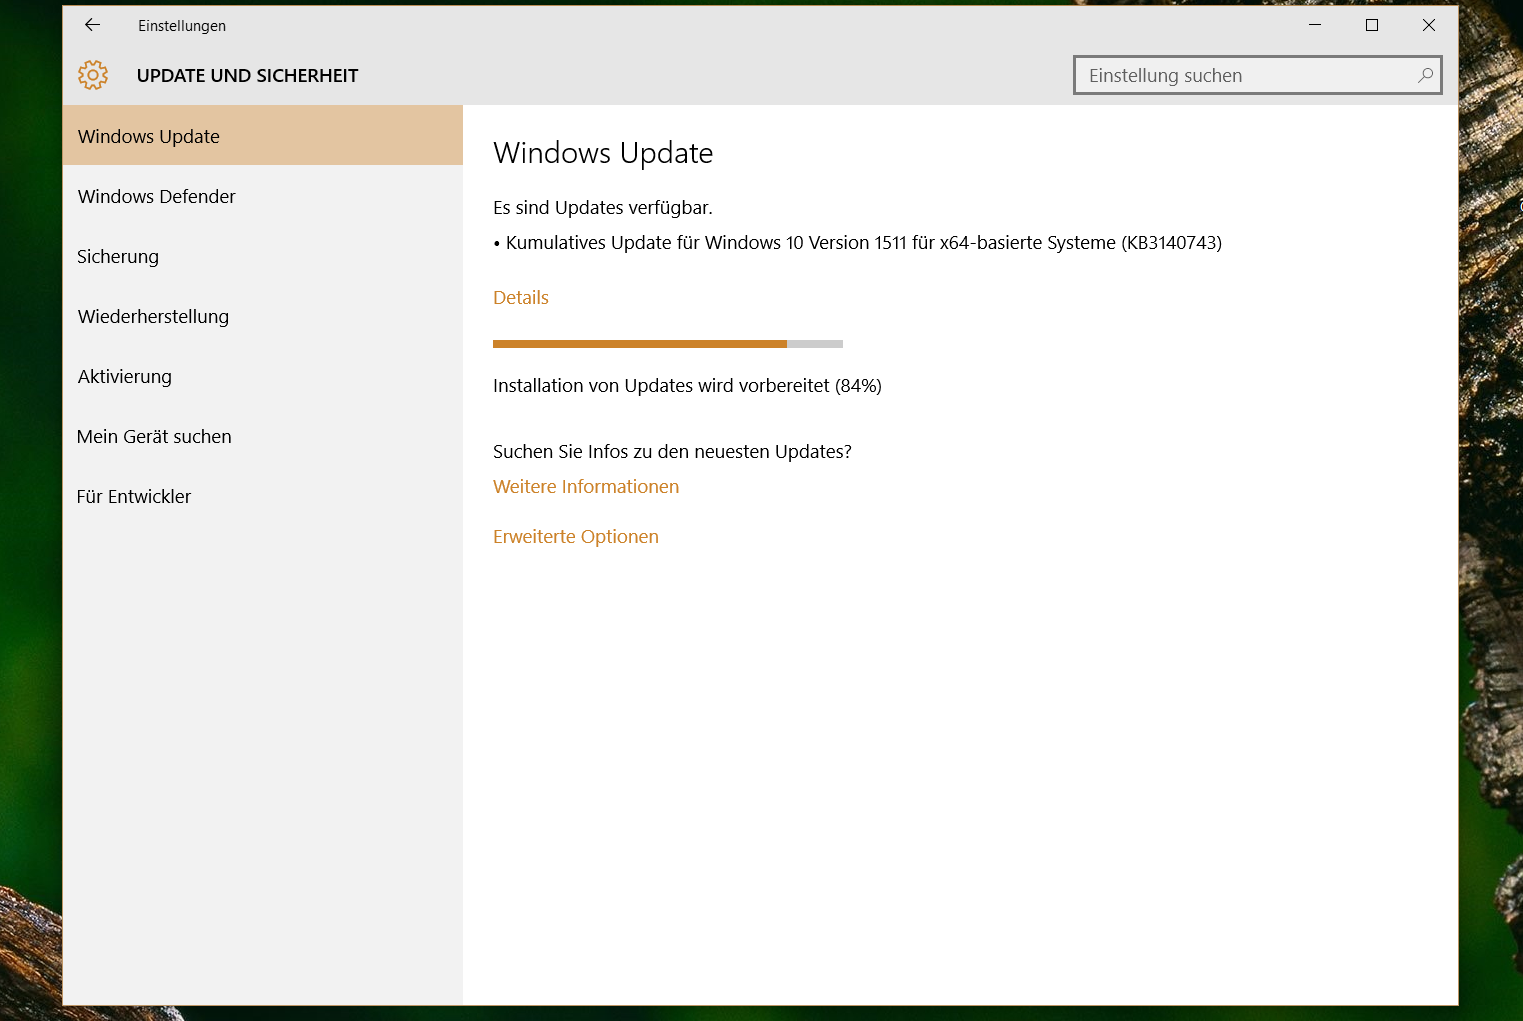Click 'Suchen Sie Infos zu den neuesten Updates?'
Viewport: 1523px width, 1021px height.
[672, 451]
